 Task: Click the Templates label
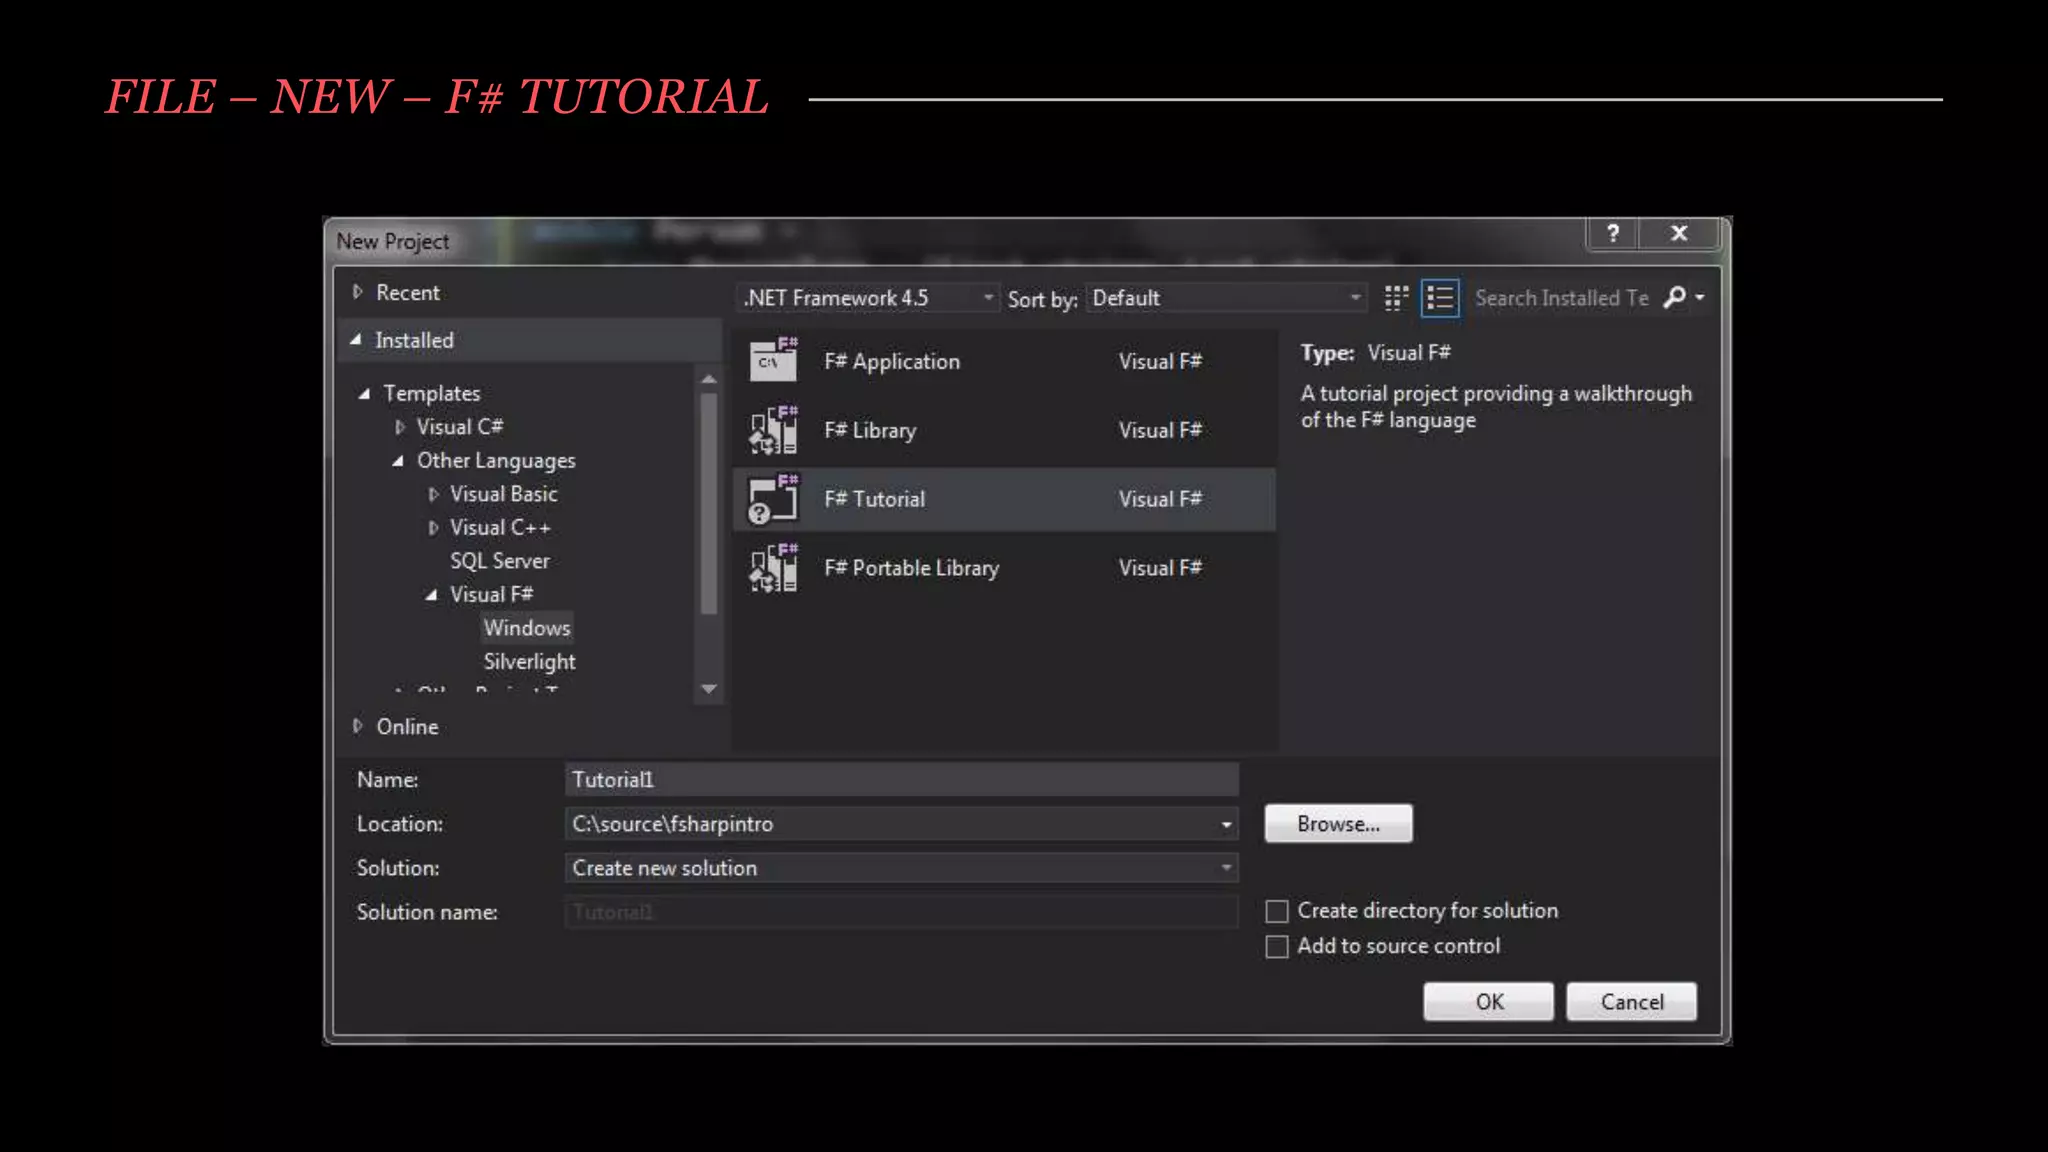pos(431,394)
